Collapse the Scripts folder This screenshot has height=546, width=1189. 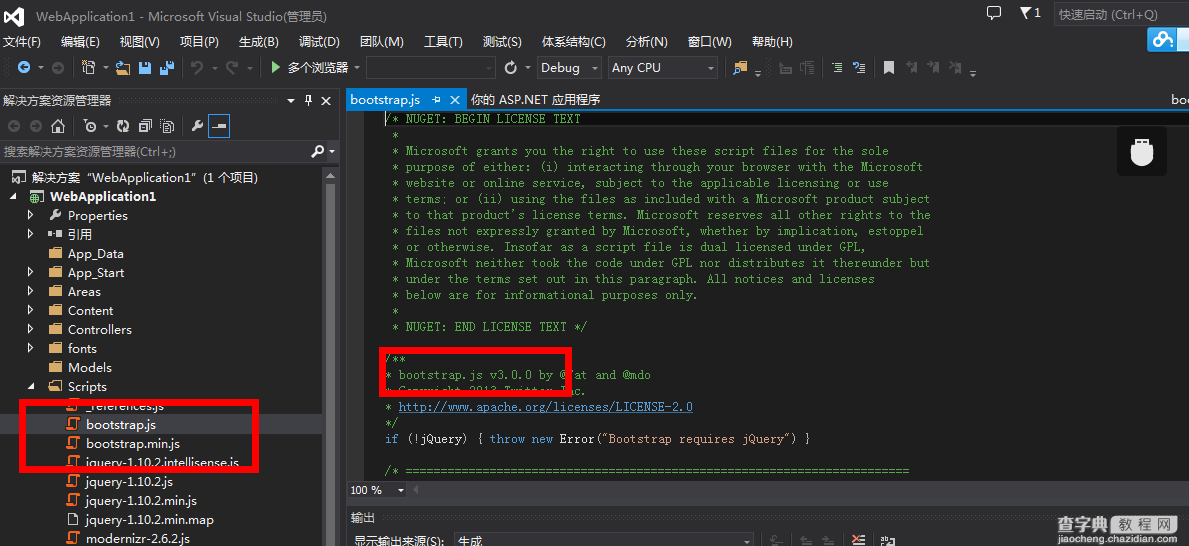[x=31, y=387]
